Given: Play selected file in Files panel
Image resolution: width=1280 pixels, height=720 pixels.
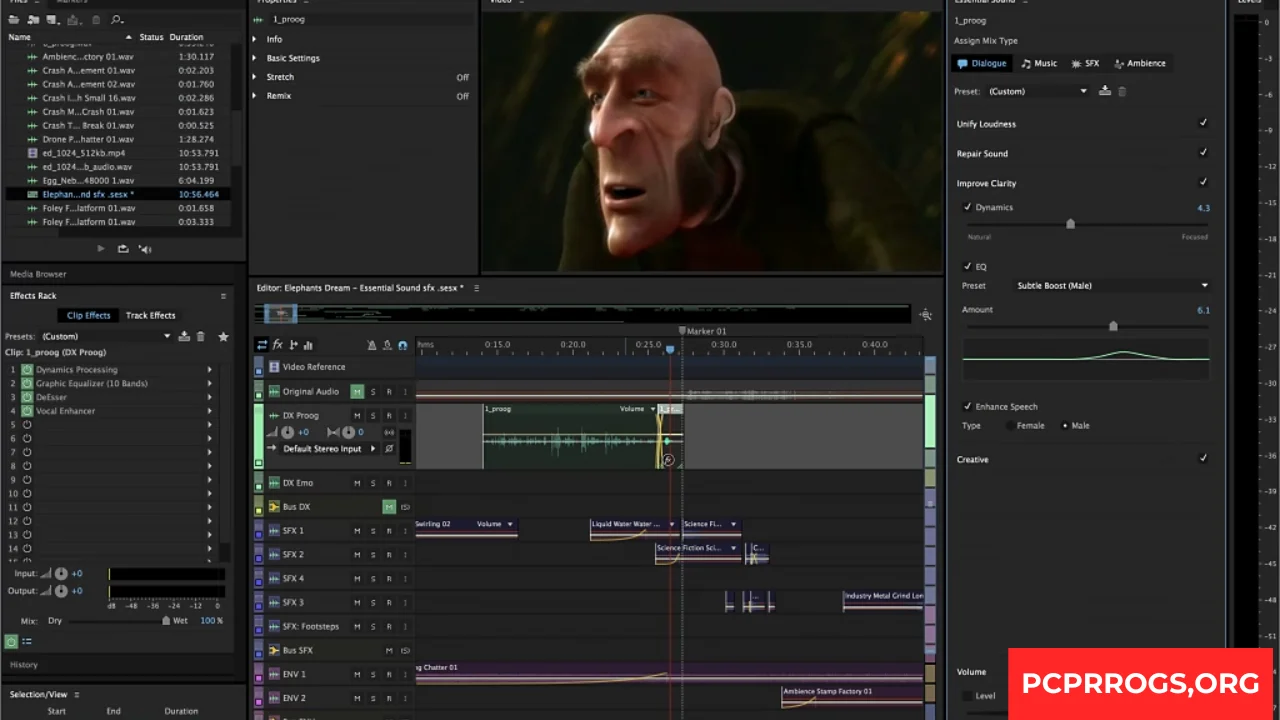Looking at the screenshot, I should (100, 249).
